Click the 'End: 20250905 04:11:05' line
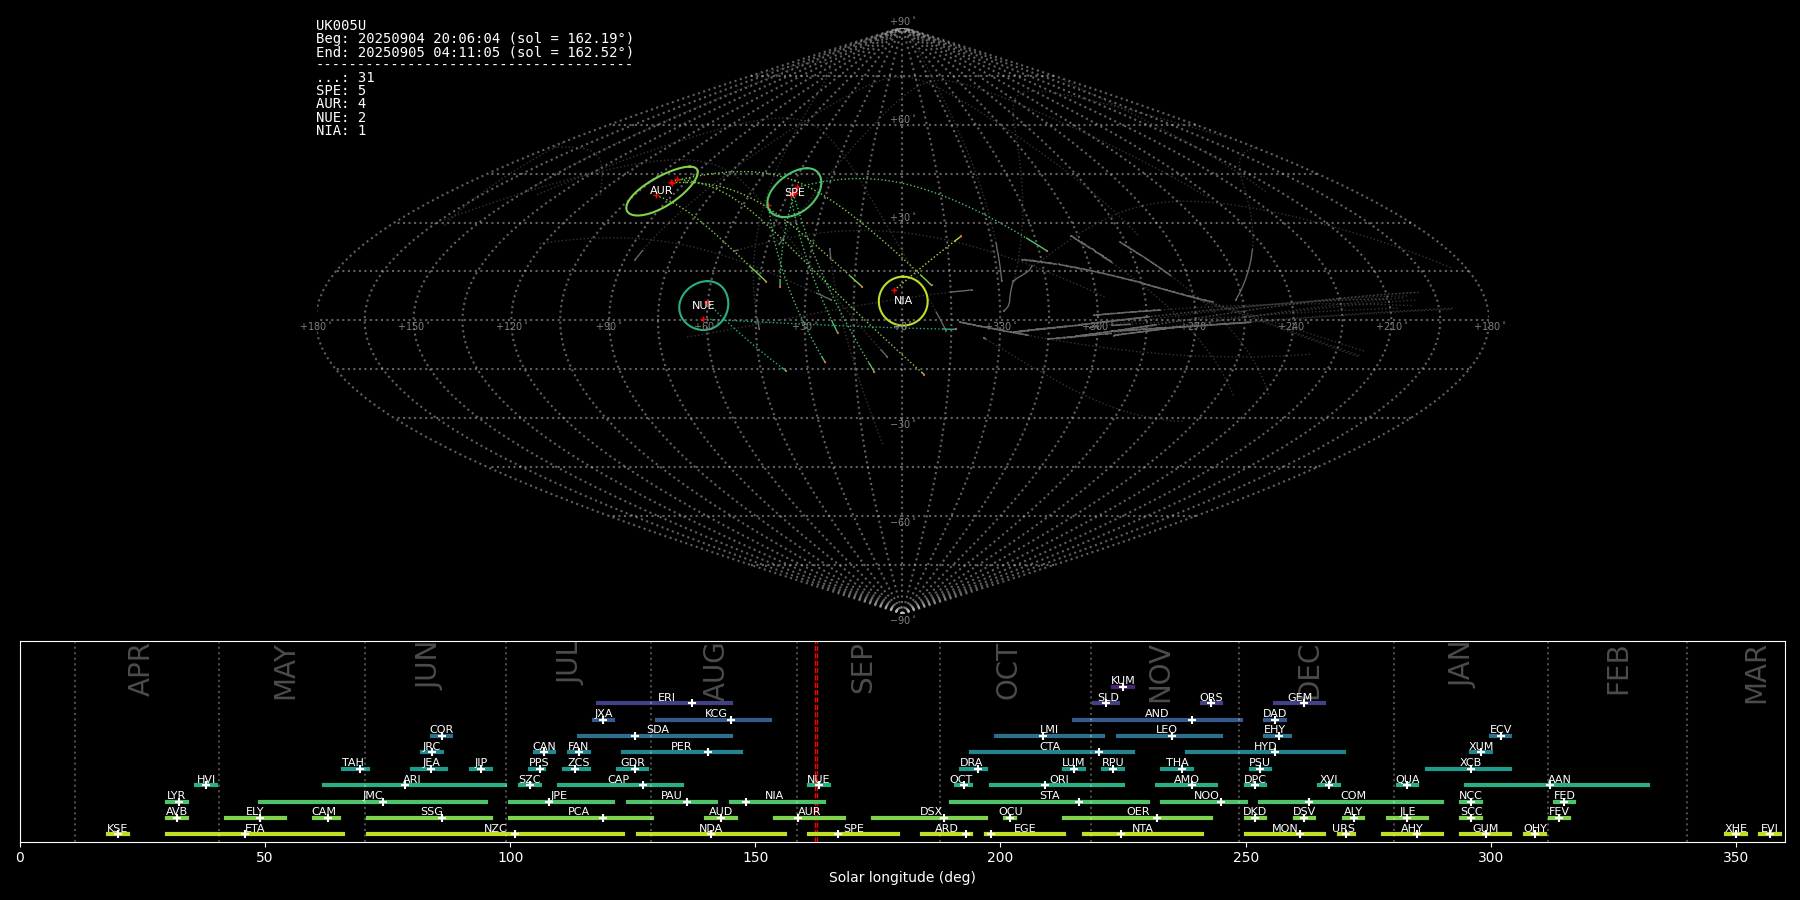Screen dimensions: 1800x900 pyautogui.click(x=475, y=52)
